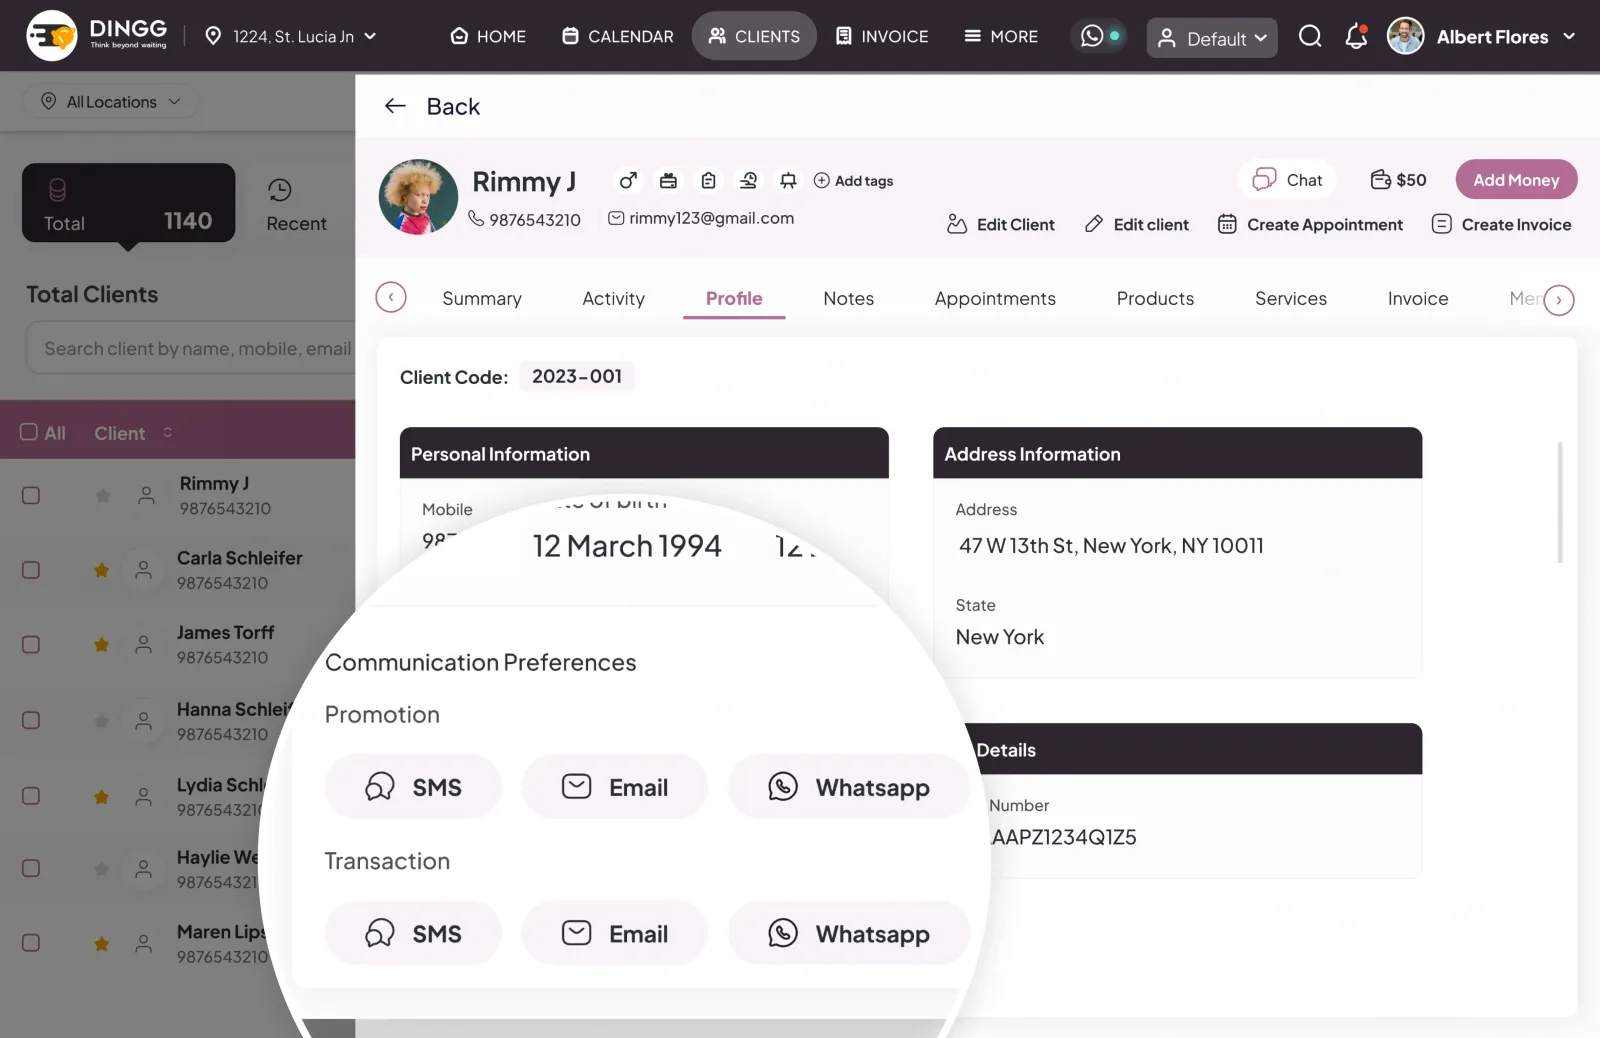Click the search client input field

click(192, 349)
